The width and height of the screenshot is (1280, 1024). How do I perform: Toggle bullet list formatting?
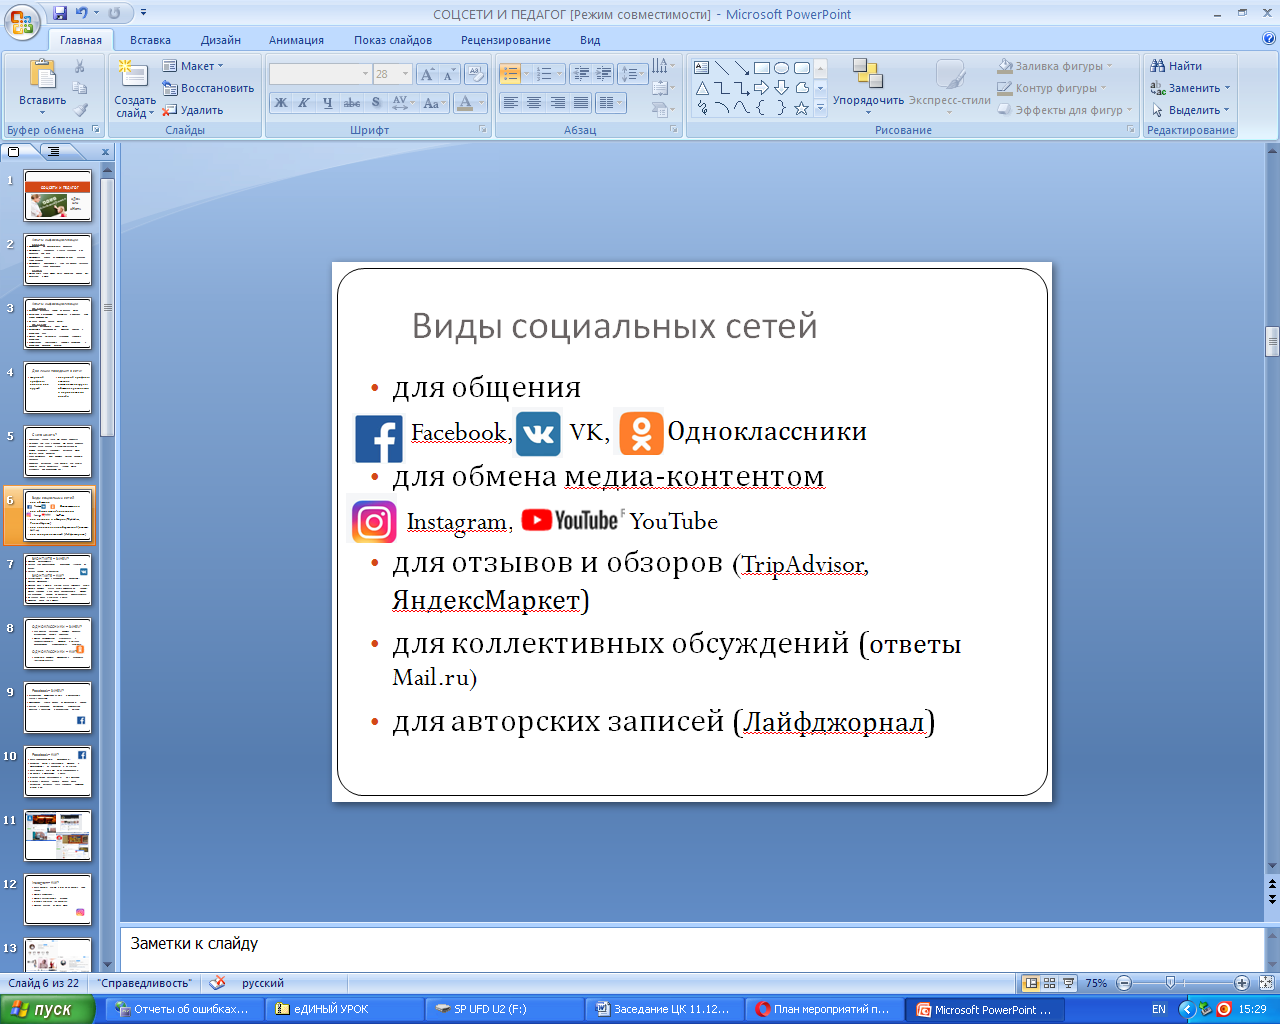pos(510,74)
